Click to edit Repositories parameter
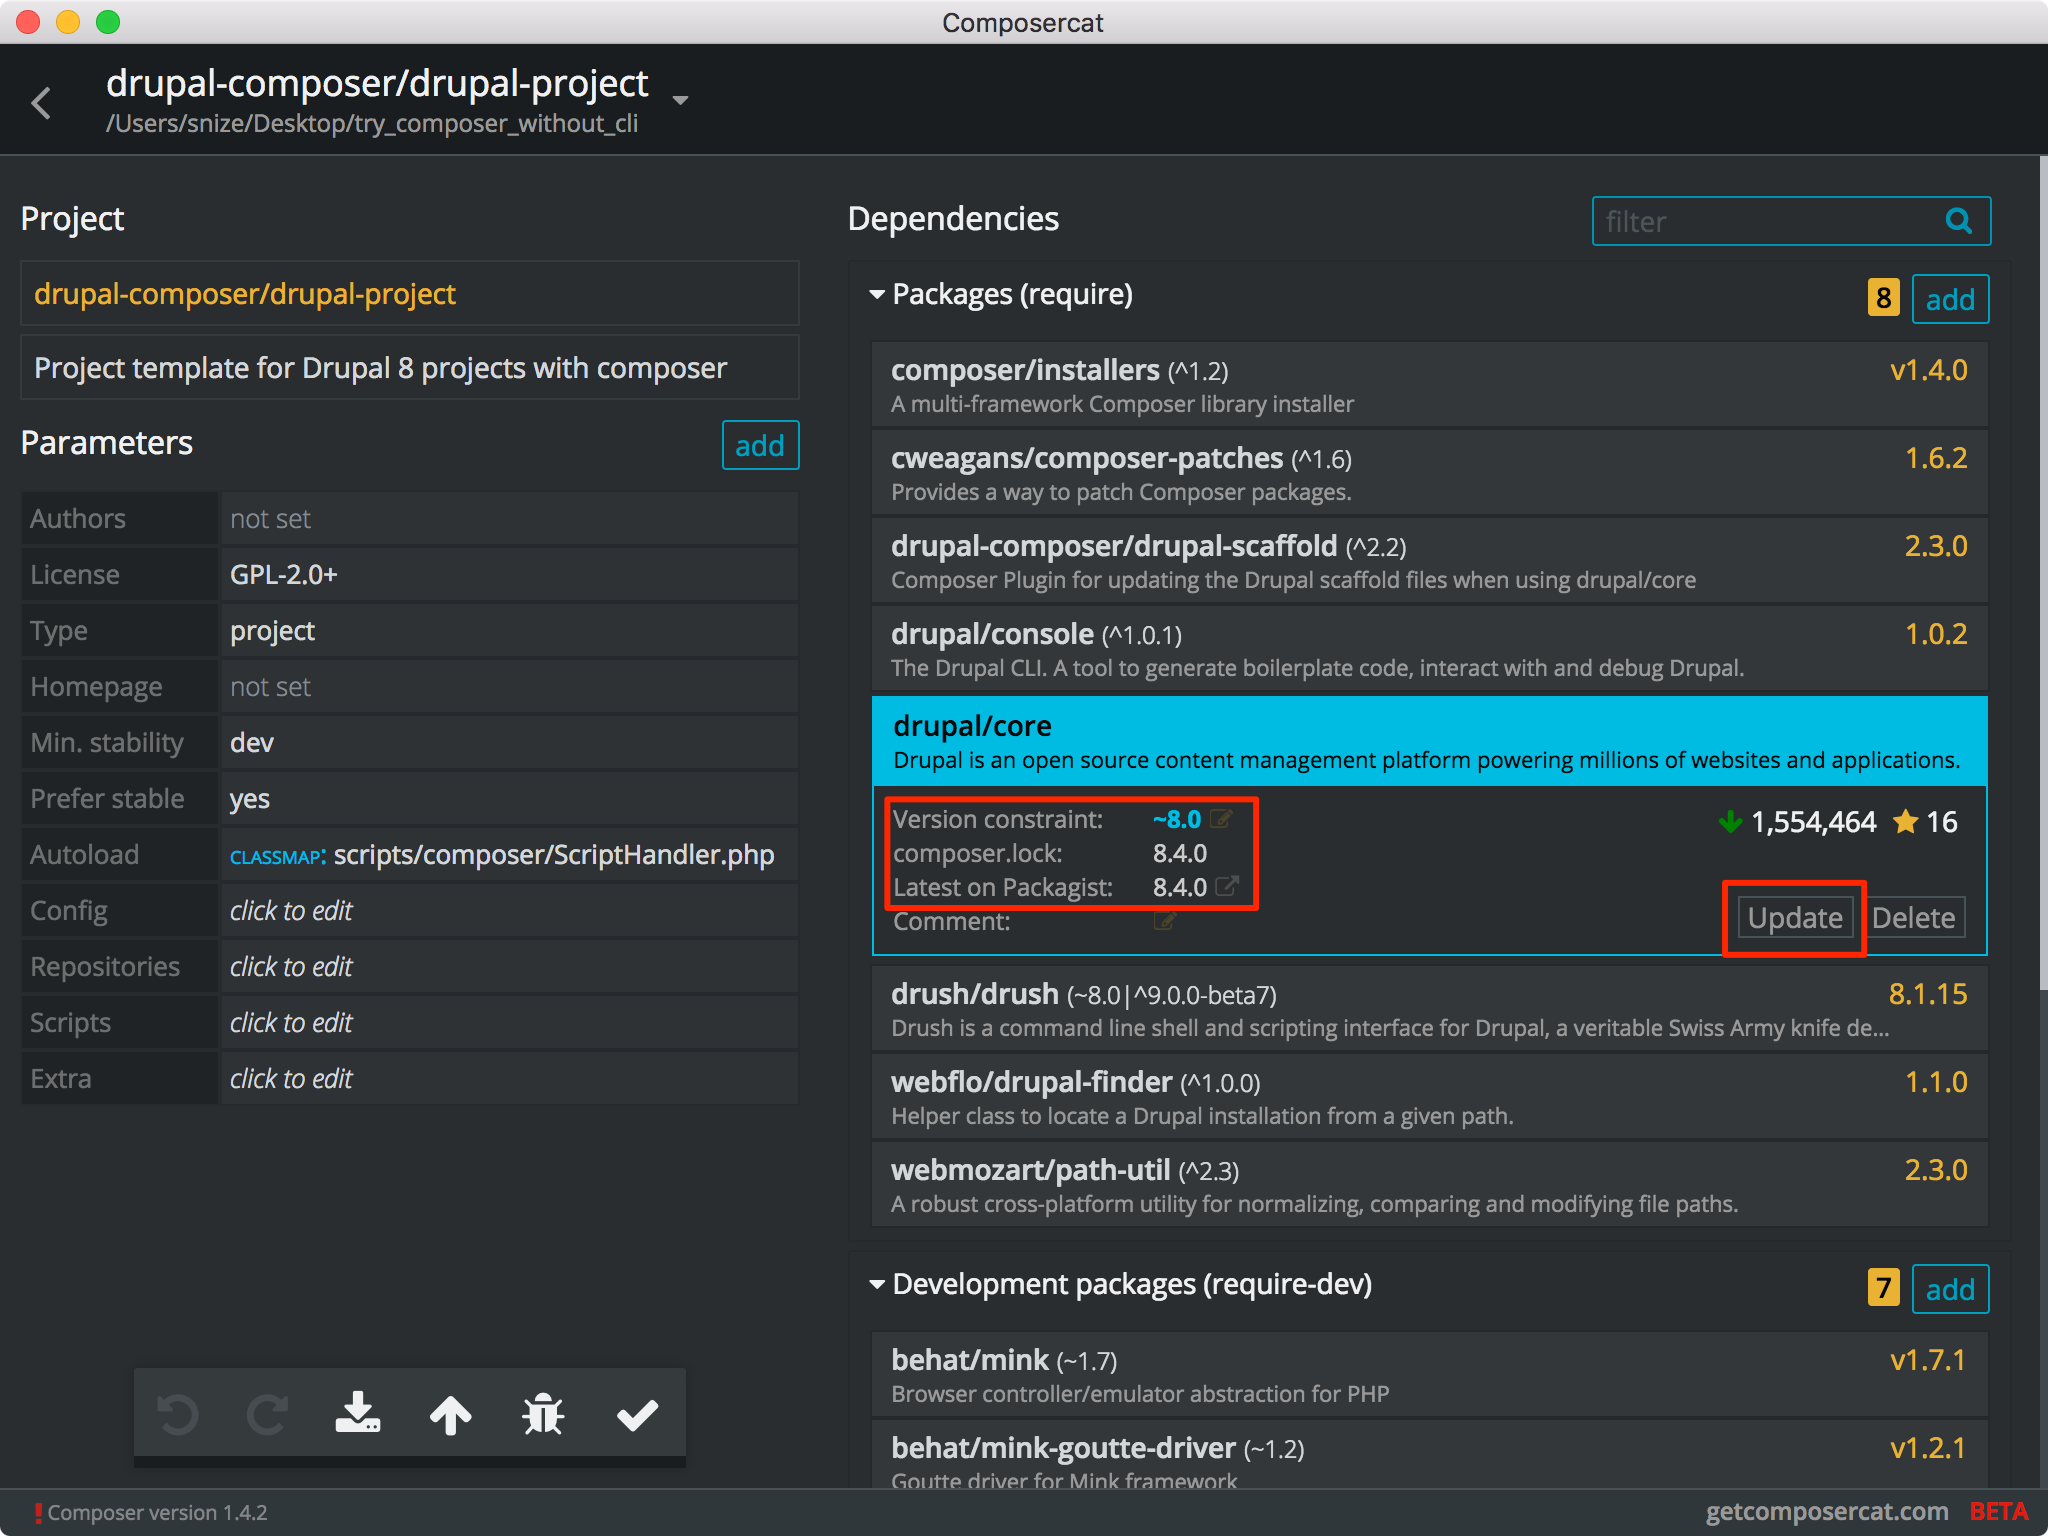 pos(509,966)
